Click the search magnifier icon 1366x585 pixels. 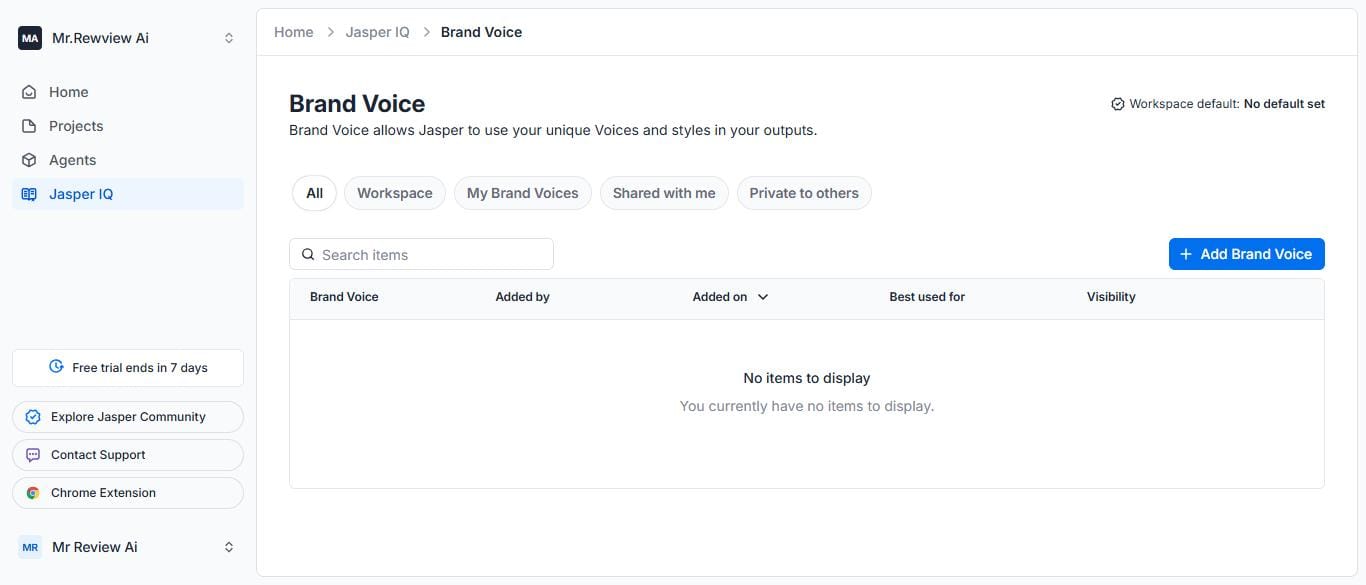point(308,255)
